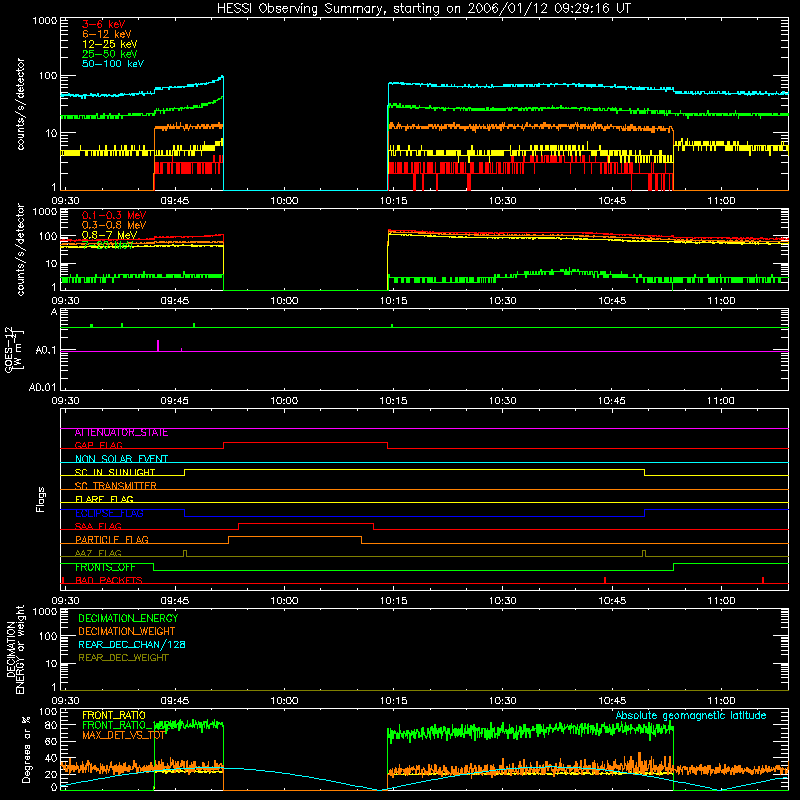The image size is (800, 800).
Task: Click the Absolute geomagnetic latitude label
Action: 691,716
